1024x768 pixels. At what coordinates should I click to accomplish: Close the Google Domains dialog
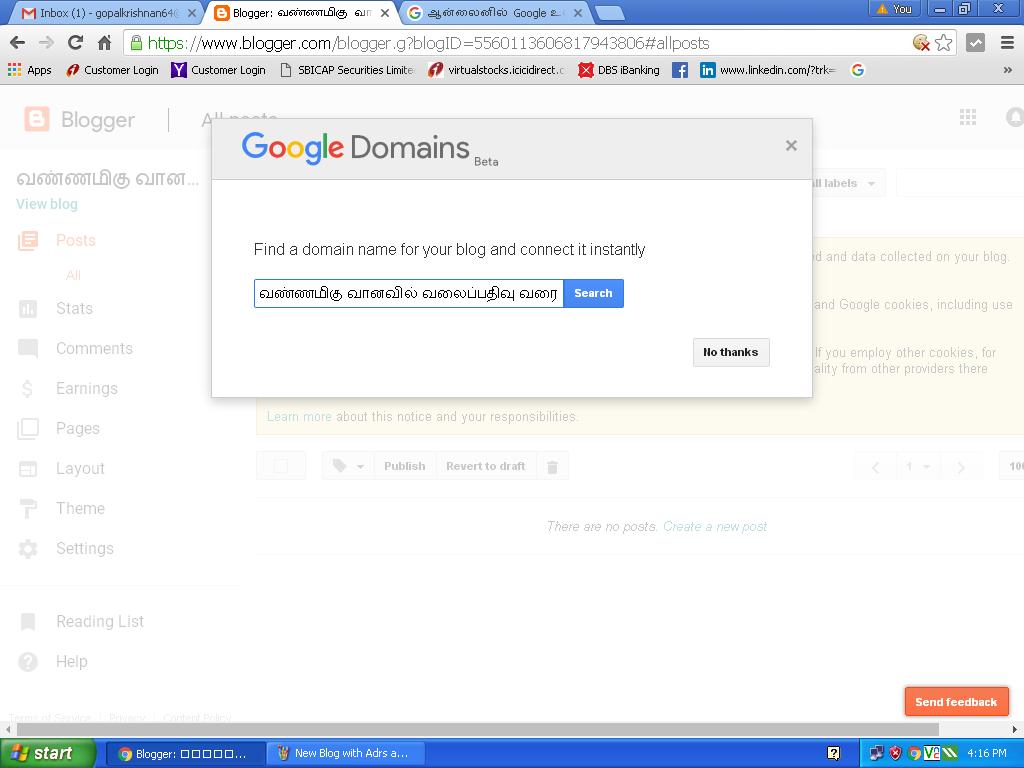[x=791, y=146]
